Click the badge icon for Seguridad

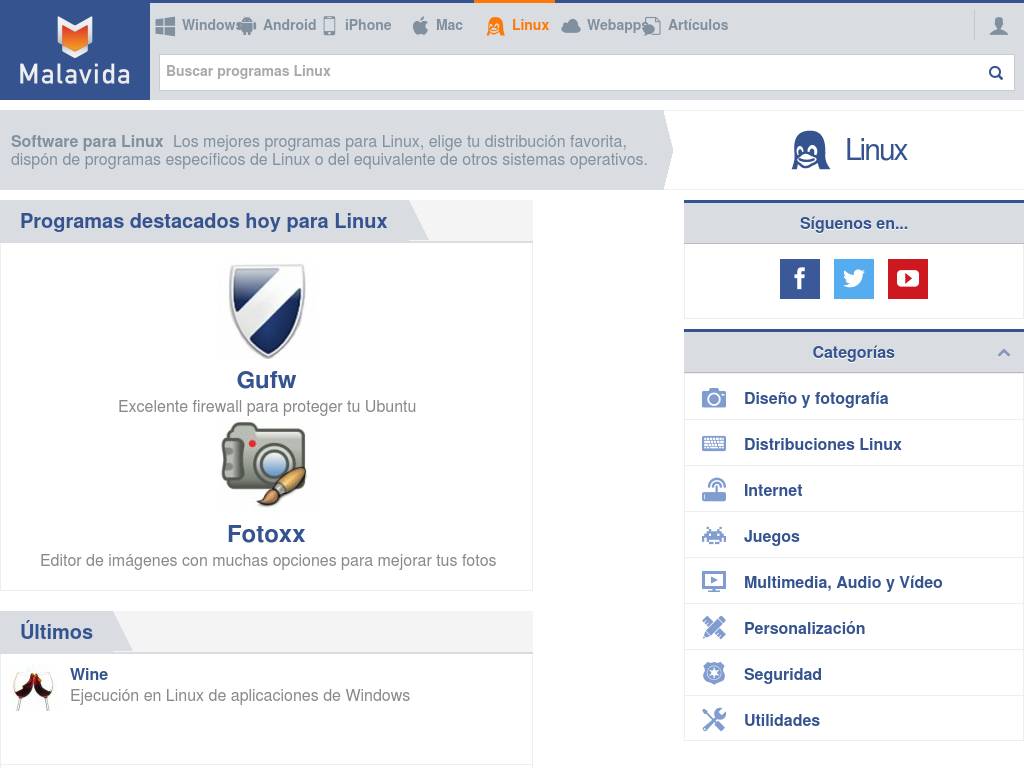click(x=714, y=673)
